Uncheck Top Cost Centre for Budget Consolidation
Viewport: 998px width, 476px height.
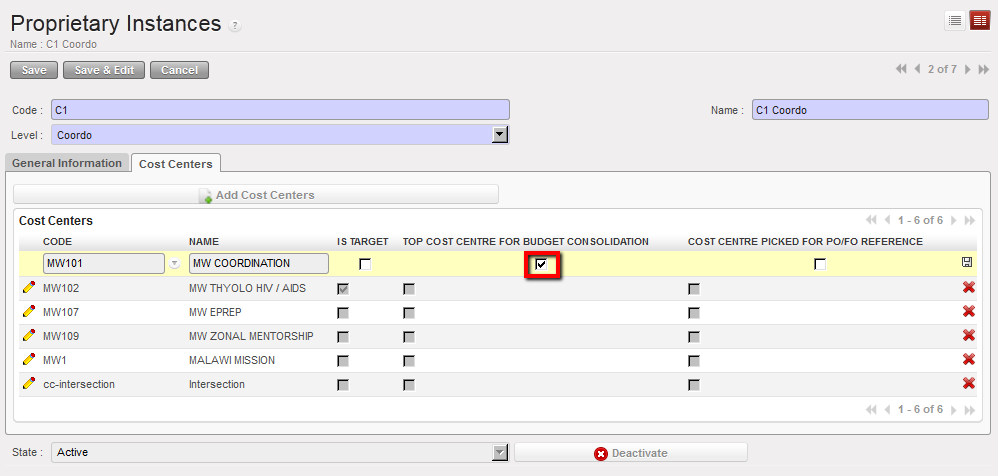(x=541, y=264)
